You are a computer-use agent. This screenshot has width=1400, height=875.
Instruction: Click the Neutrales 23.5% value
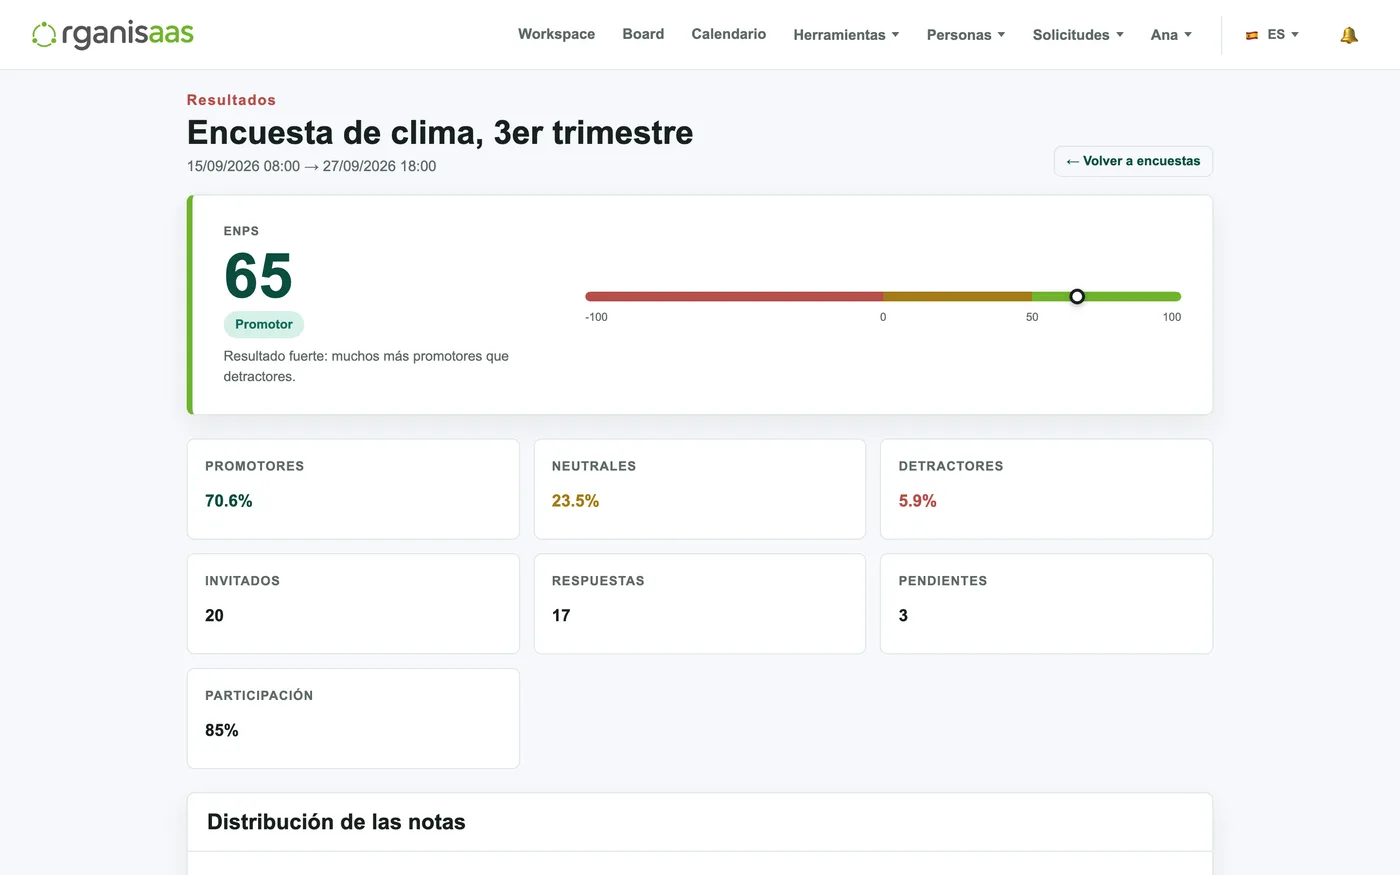pyautogui.click(x=575, y=501)
